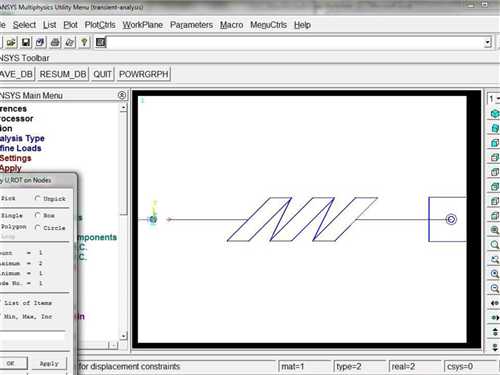Open the Help menu

tap(302, 25)
